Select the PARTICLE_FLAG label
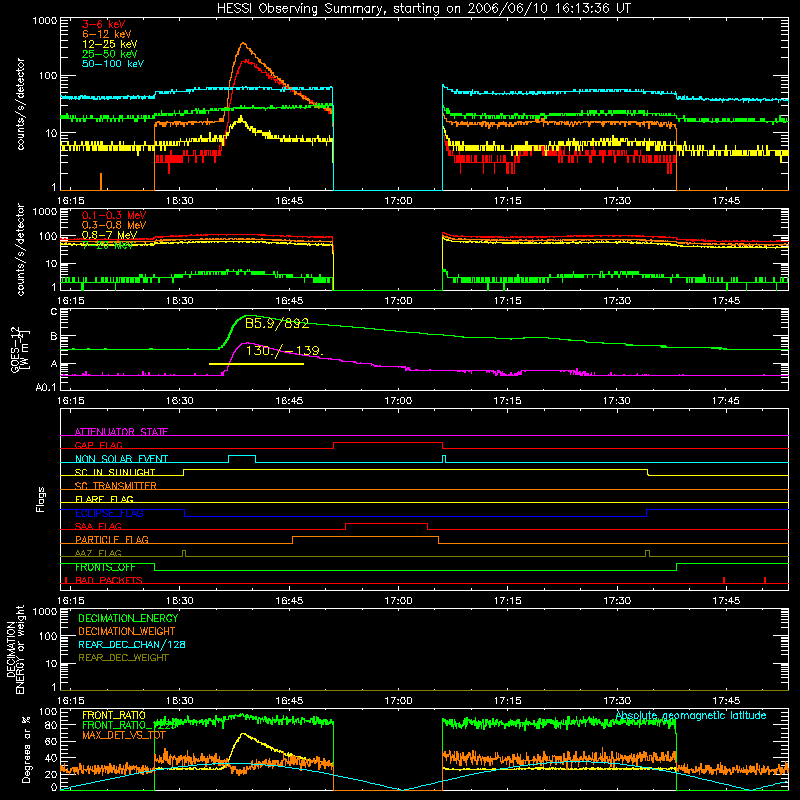The height and width of the screenshot is (800, 800). (112, 539)
